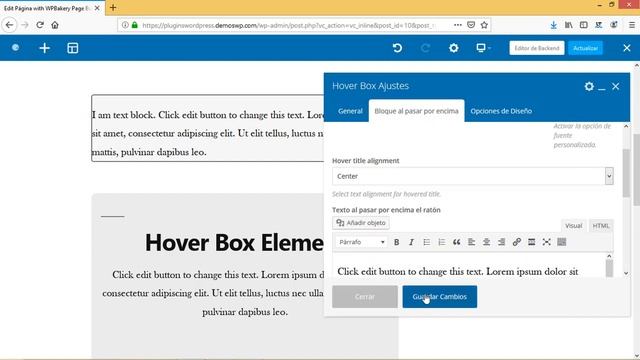Reload the browser page
640x360 pixels.
[x=40, y=25]
